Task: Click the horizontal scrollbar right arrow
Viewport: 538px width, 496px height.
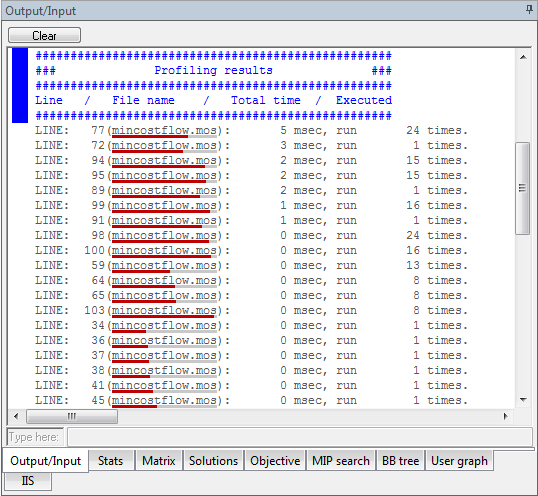Action: [505, 416]
